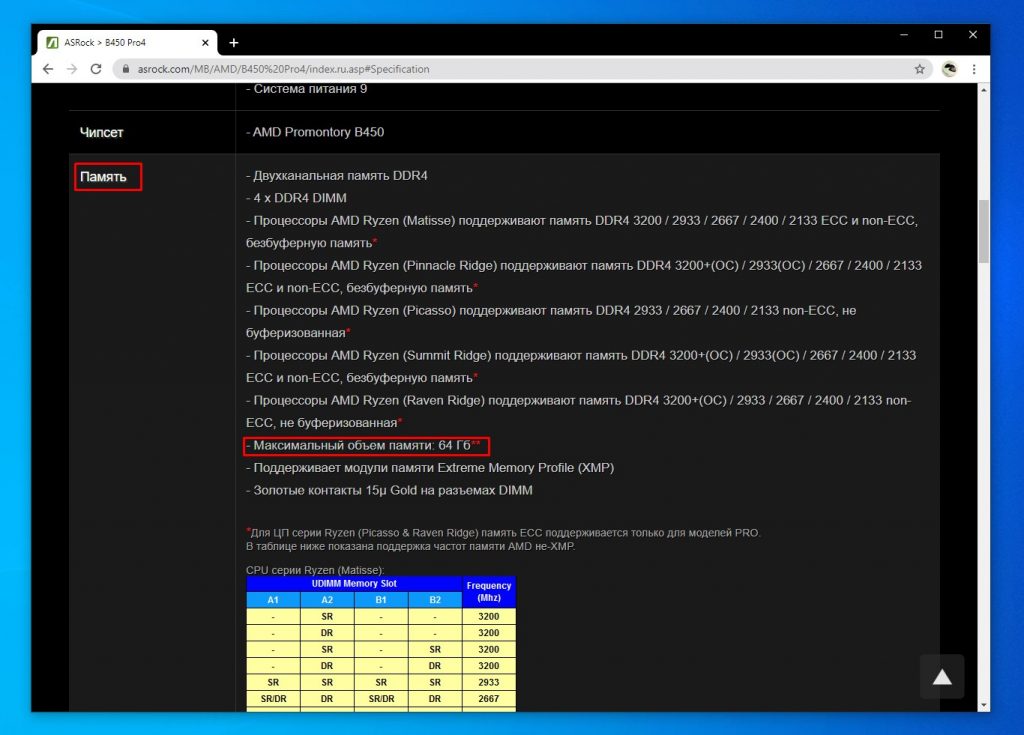This screenshot has width=1024, height=735.
Task: Click the Чипсет row heading
Action: click(102, 132)
